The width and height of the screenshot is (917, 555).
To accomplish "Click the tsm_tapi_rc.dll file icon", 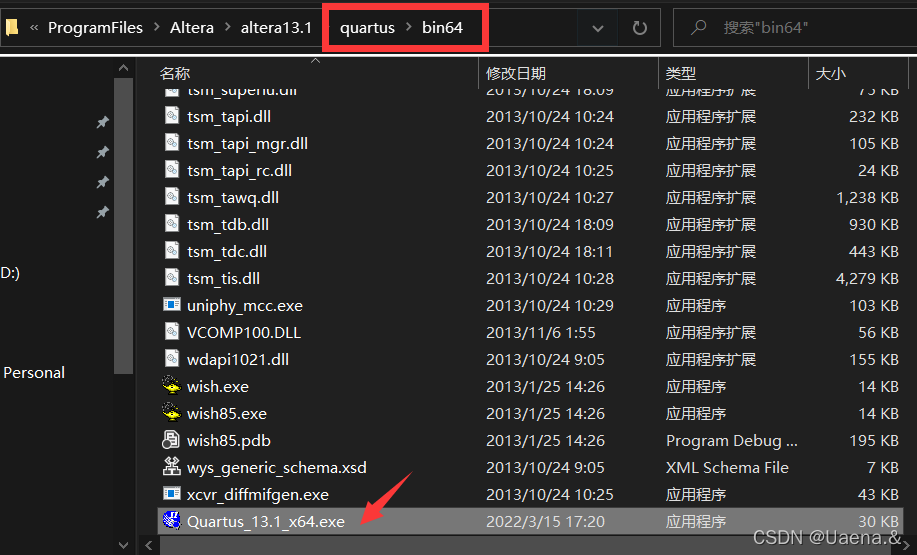I will [x=171, y=170].
